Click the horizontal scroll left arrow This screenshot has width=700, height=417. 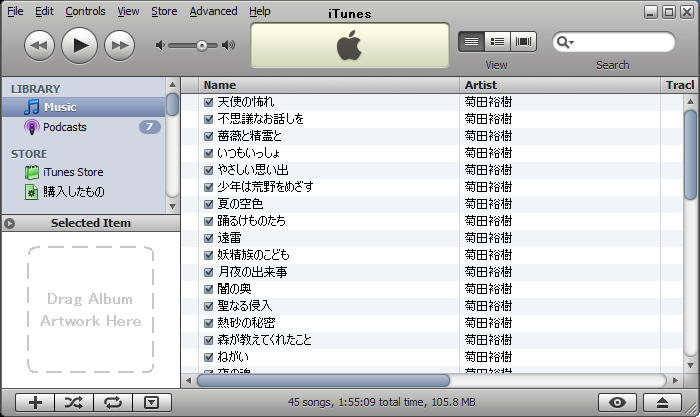pos(188,381)
